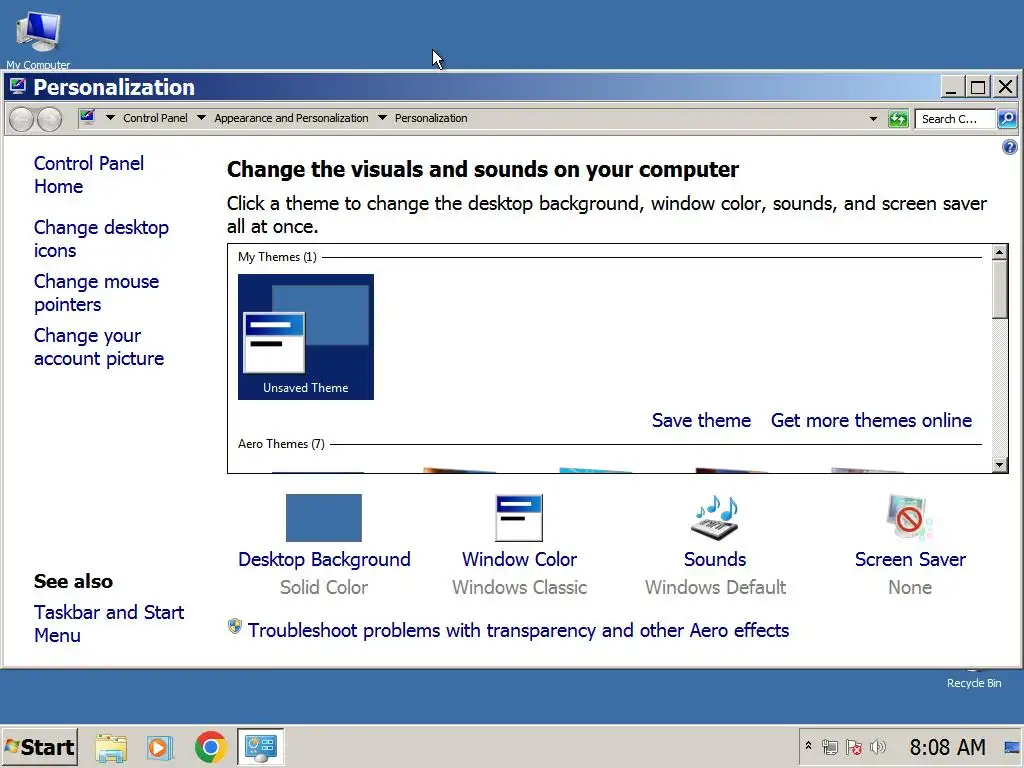1024x768 pixels.
Task: Click the My Themes (1) group header
Action: click(x=277, y=257)
